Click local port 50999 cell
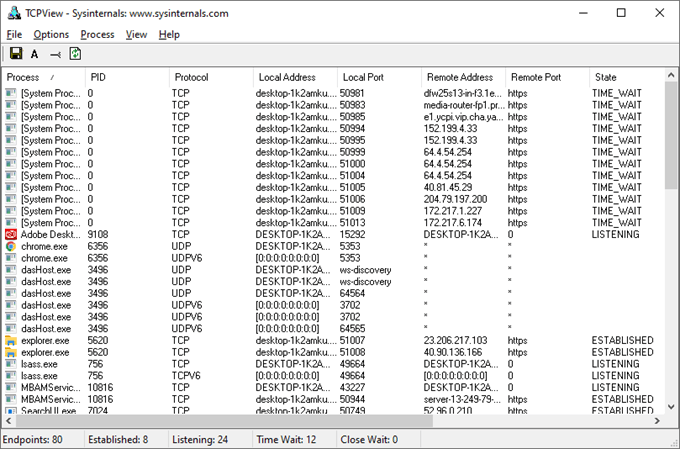Screen dimensions: 680x449 pos(353,152)
